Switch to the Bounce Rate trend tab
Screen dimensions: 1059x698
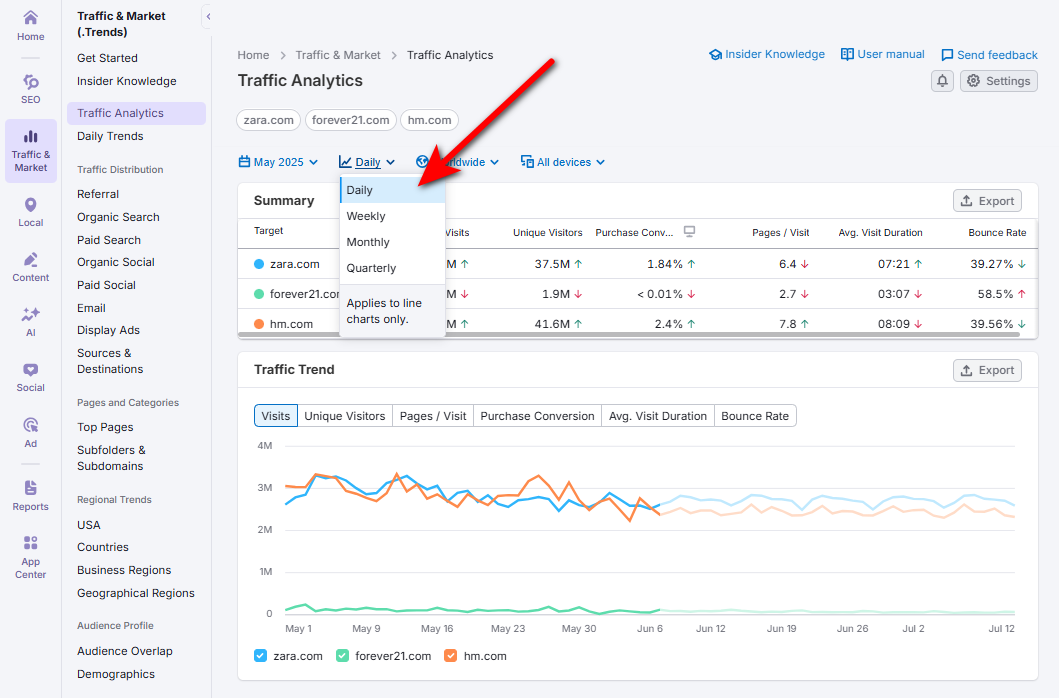[755, 415]
